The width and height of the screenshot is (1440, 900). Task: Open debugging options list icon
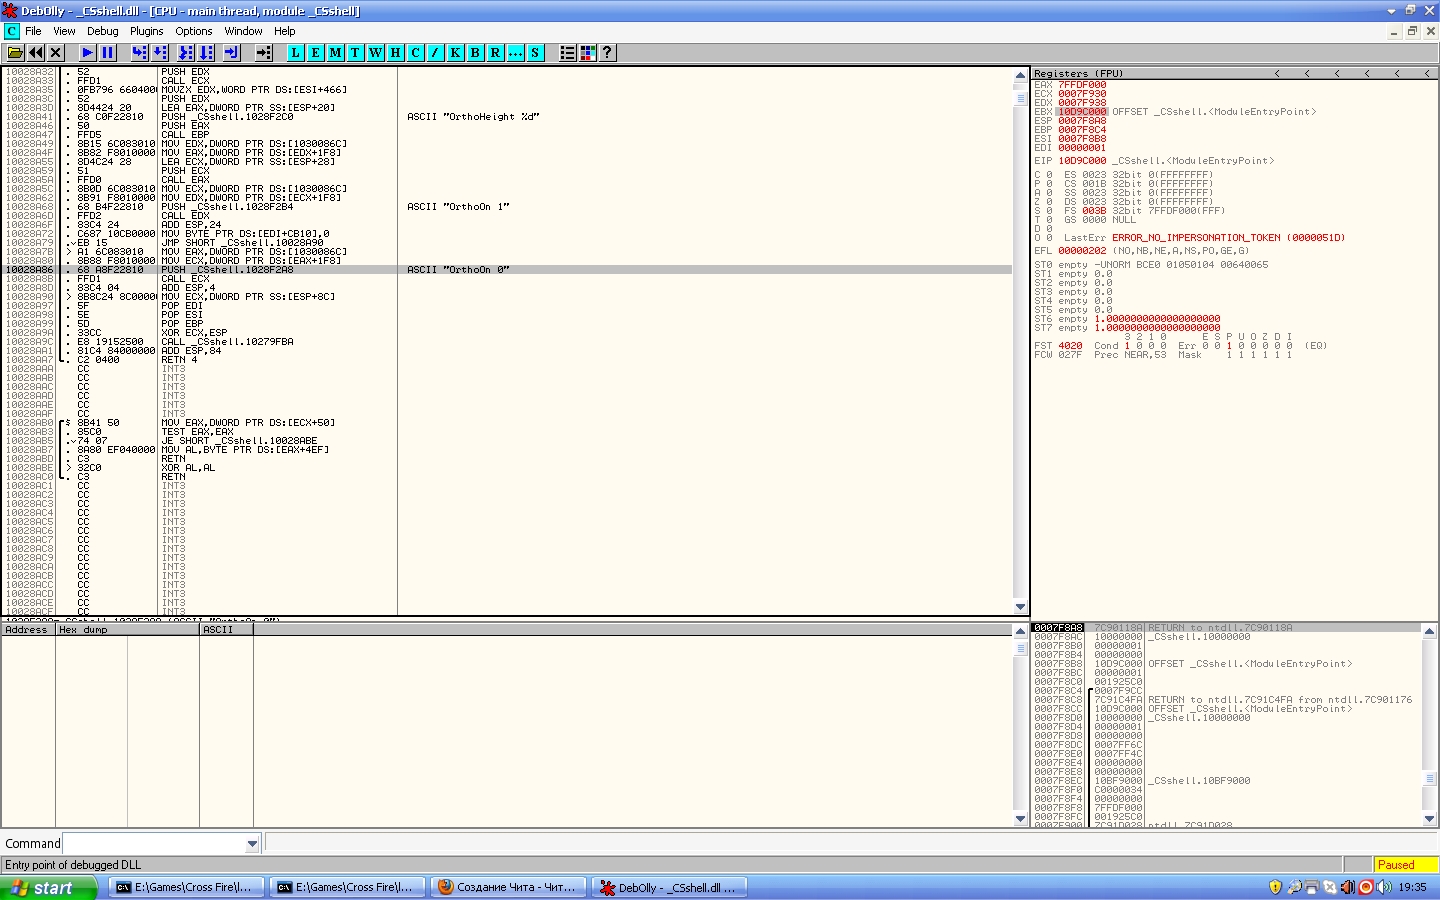click(568, 53)
